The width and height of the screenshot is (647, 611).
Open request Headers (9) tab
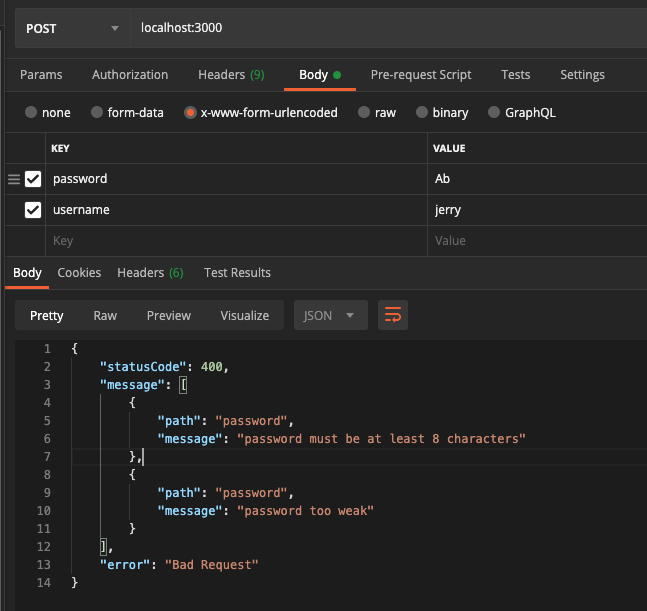[x=231, y=75]
